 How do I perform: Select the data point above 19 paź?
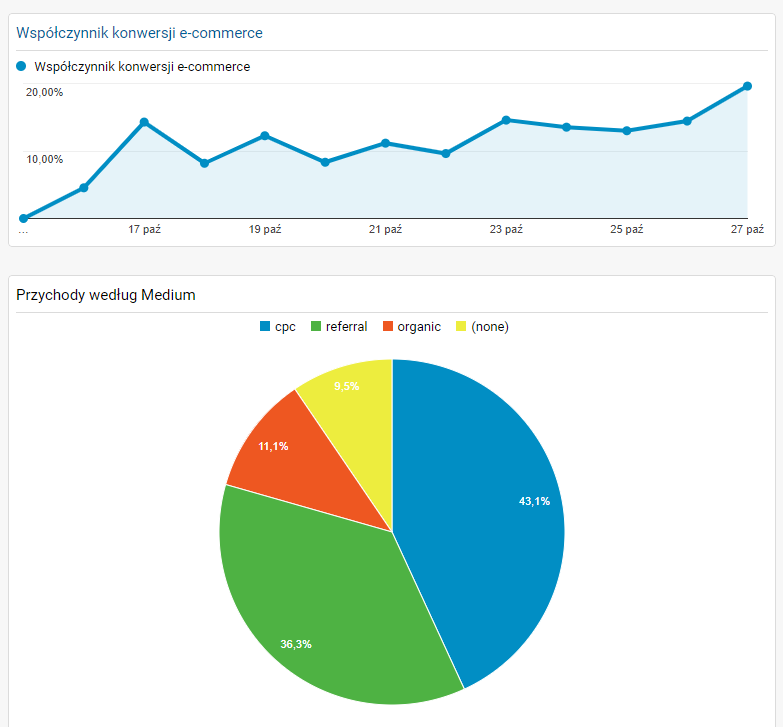point(265,136)
